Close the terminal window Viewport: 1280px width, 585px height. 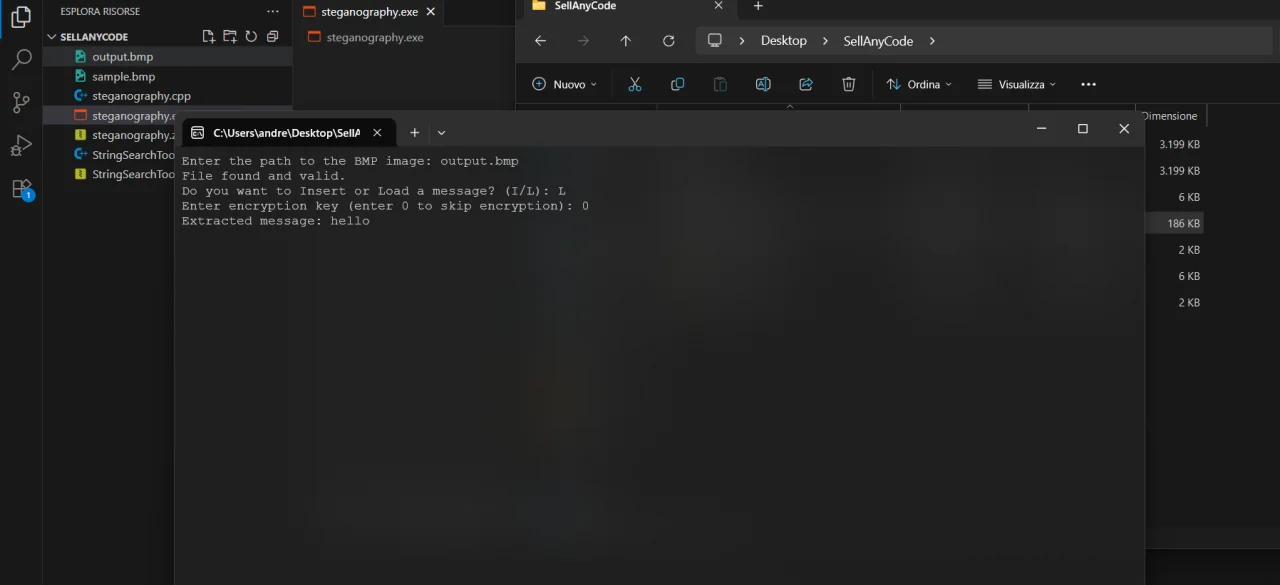tap(1124, 129)
